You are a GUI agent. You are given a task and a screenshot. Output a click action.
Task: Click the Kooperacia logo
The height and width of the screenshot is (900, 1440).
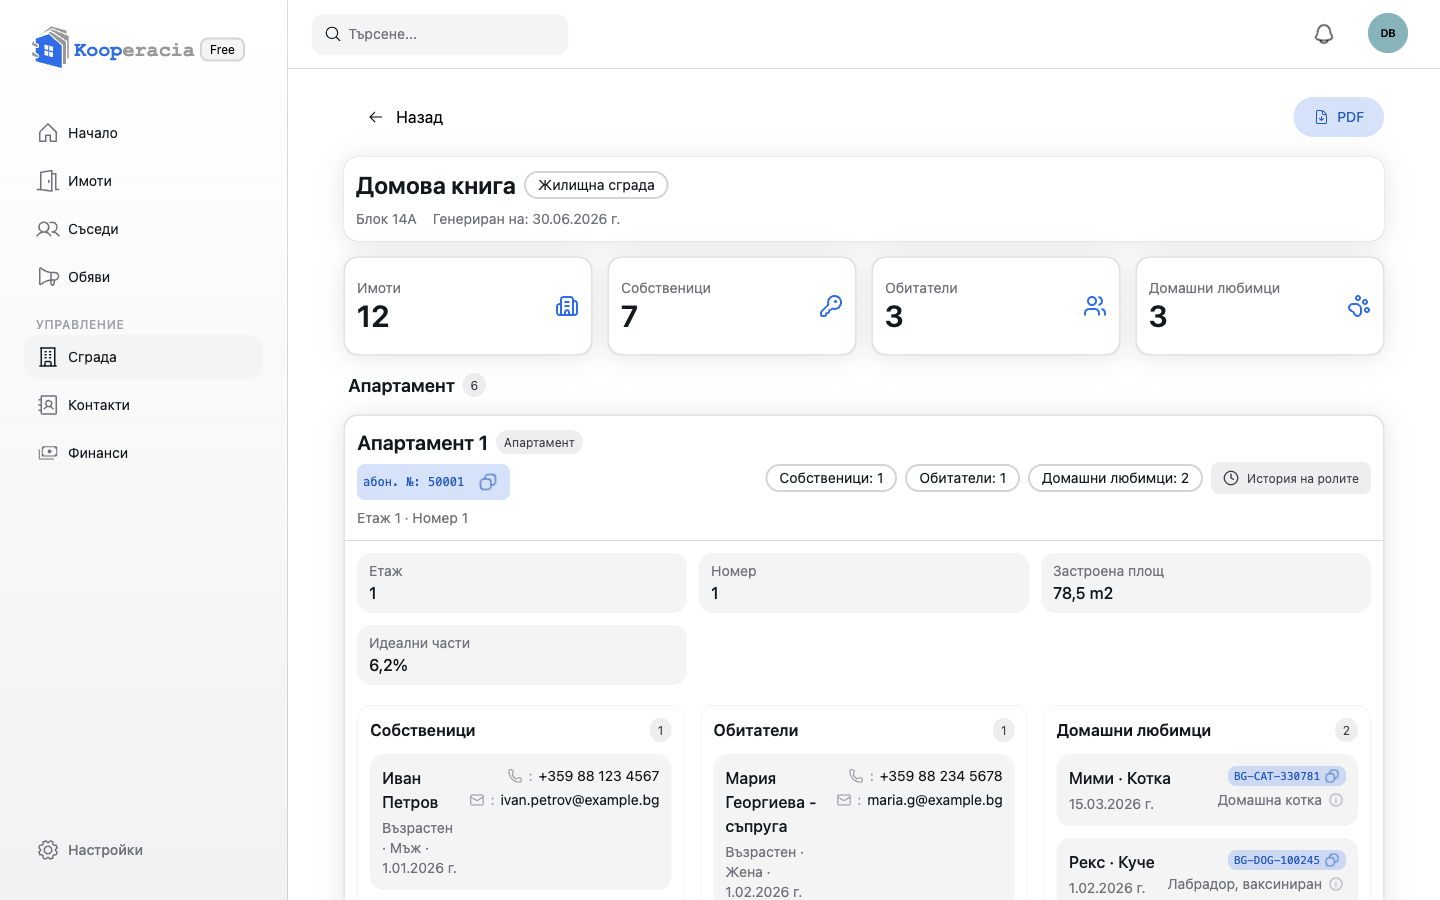click(x=113, y=49)
